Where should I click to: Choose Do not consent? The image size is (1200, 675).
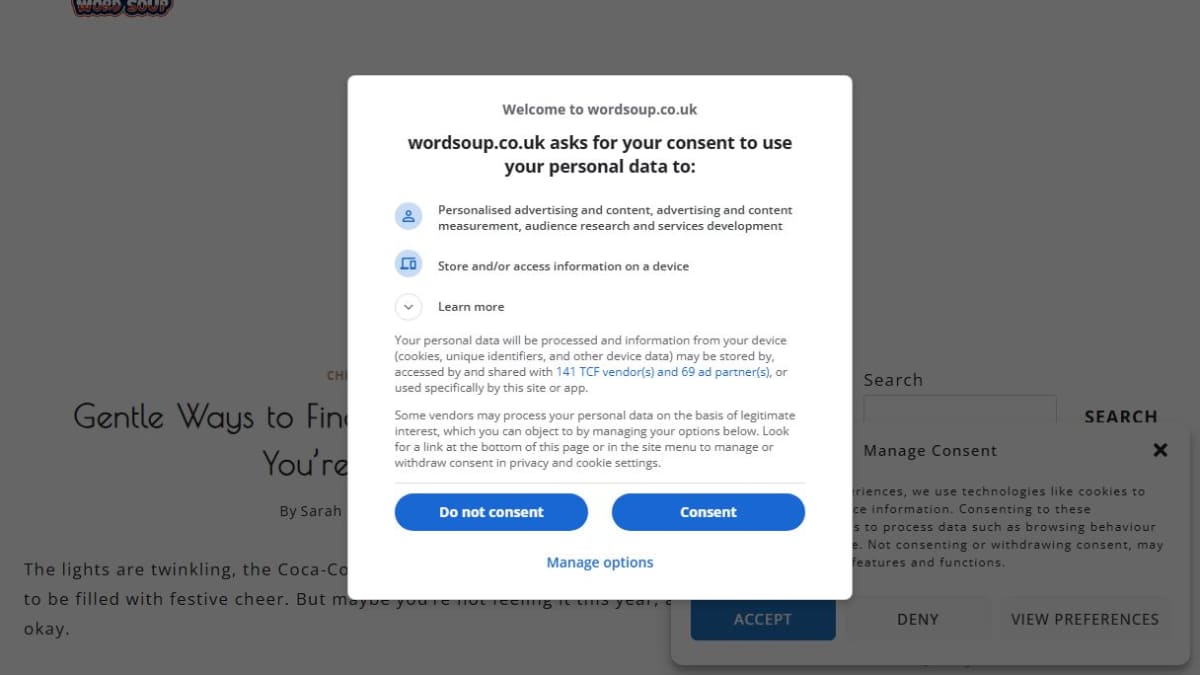[491, 512]
